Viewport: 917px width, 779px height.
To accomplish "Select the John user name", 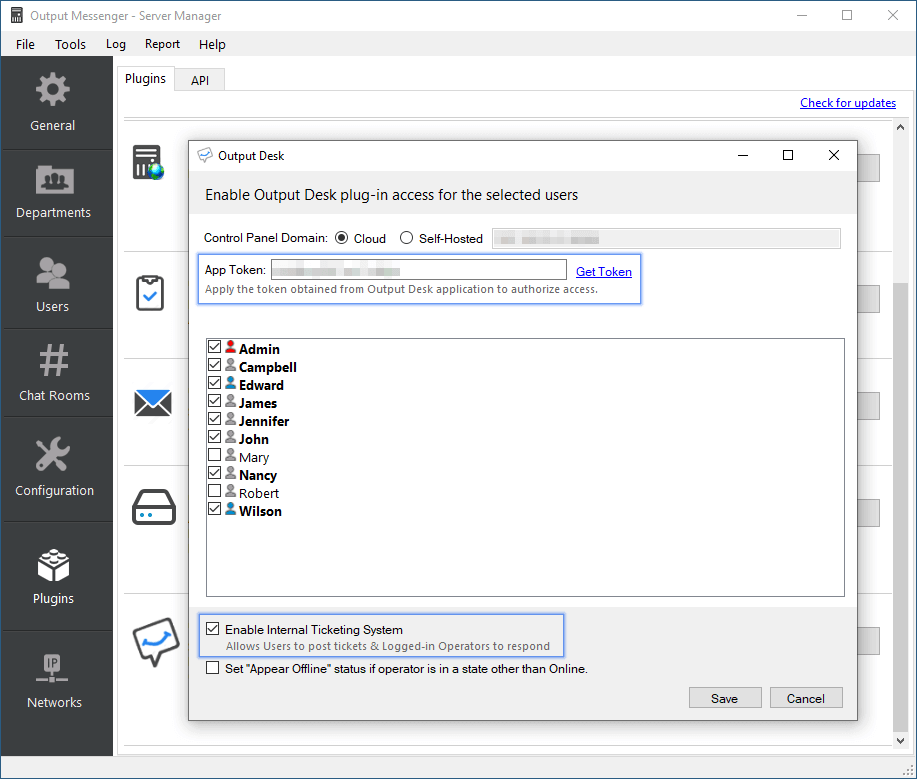I will 254,440.
